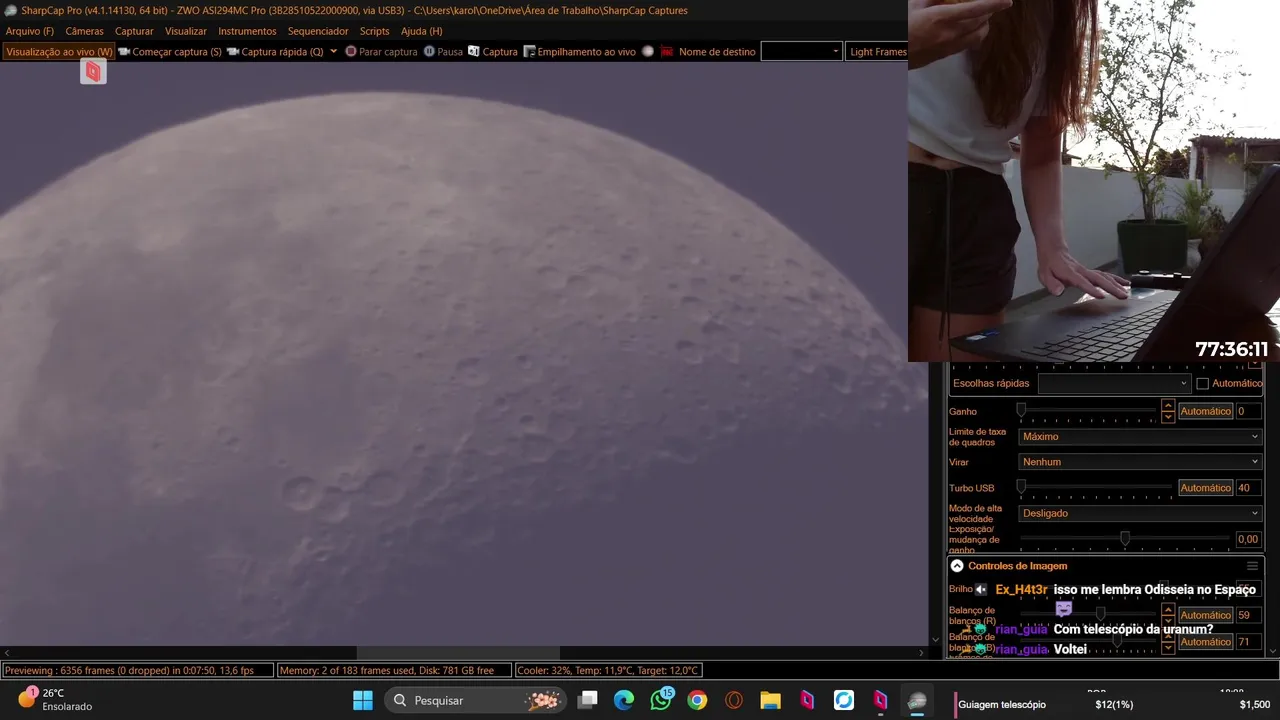Screen dimensions: 1280x720
Task: Open Modo de alta velocidade dropdown
Action: (x=1140, y=513)
